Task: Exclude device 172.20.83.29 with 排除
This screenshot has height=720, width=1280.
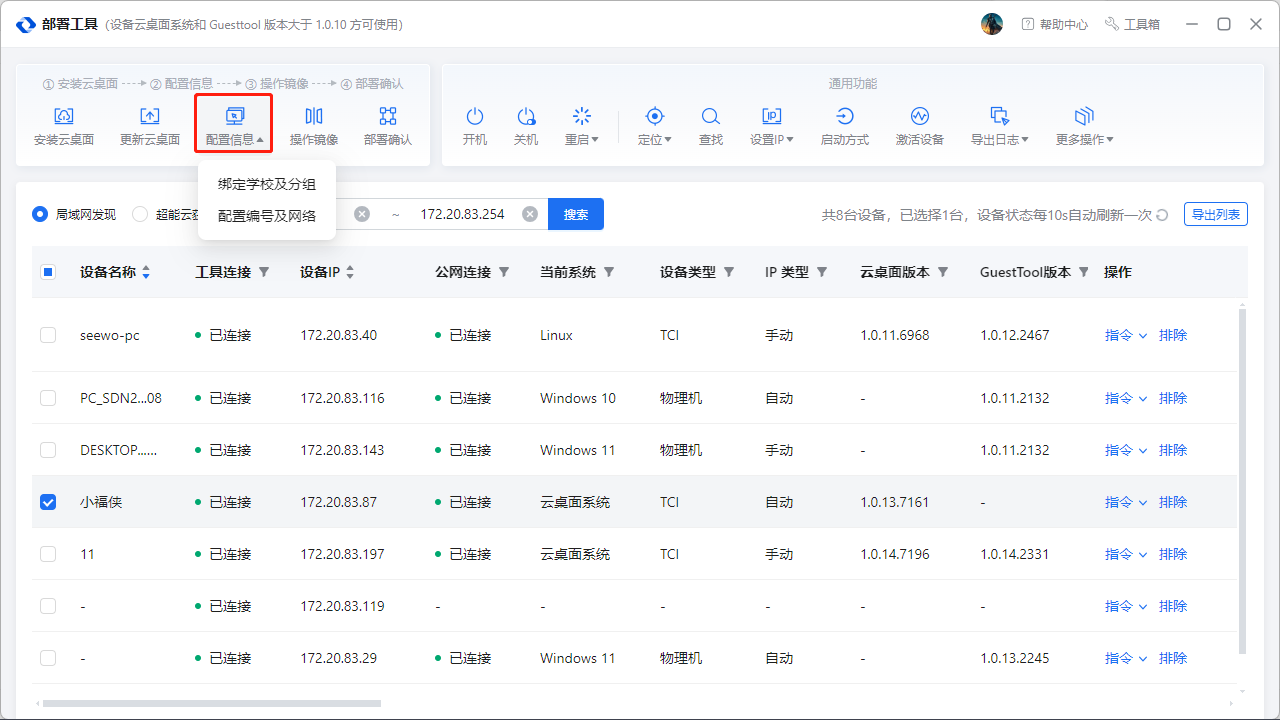Action: click(x=1173, y=658)
